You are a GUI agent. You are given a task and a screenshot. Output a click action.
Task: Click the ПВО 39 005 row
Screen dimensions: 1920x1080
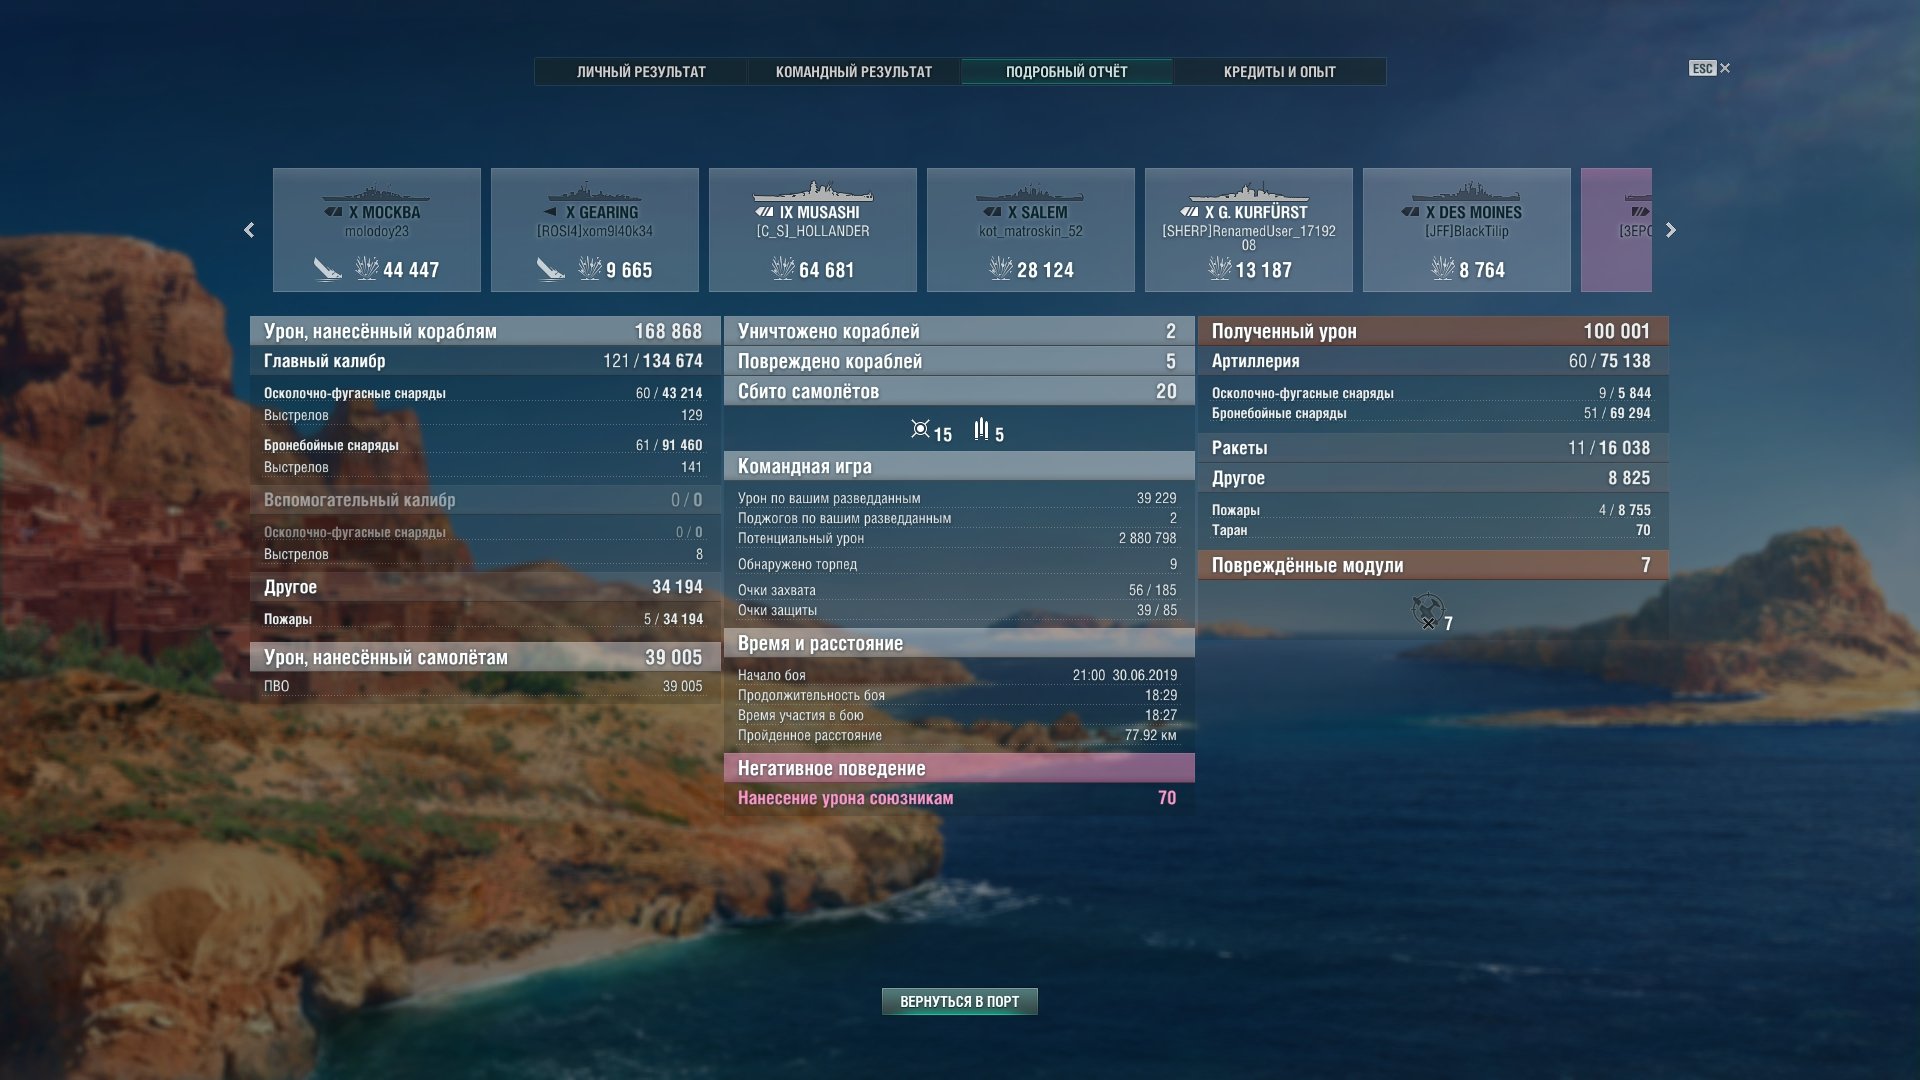pos(485,686)
